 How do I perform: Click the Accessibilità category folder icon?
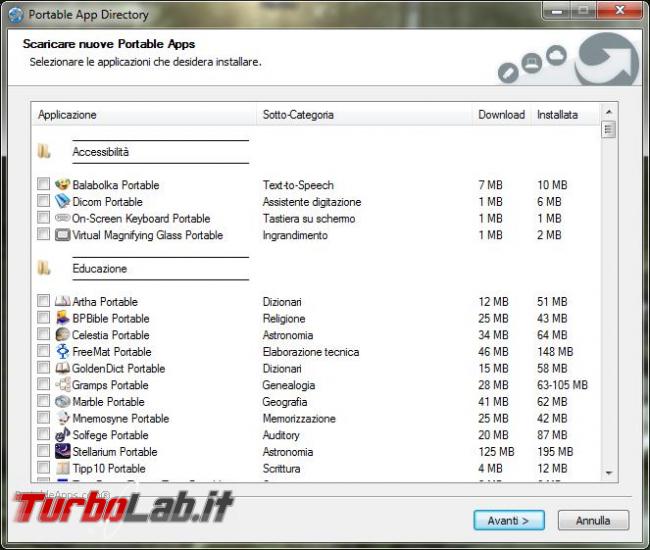pyautogui.click(x=44, y=151)
